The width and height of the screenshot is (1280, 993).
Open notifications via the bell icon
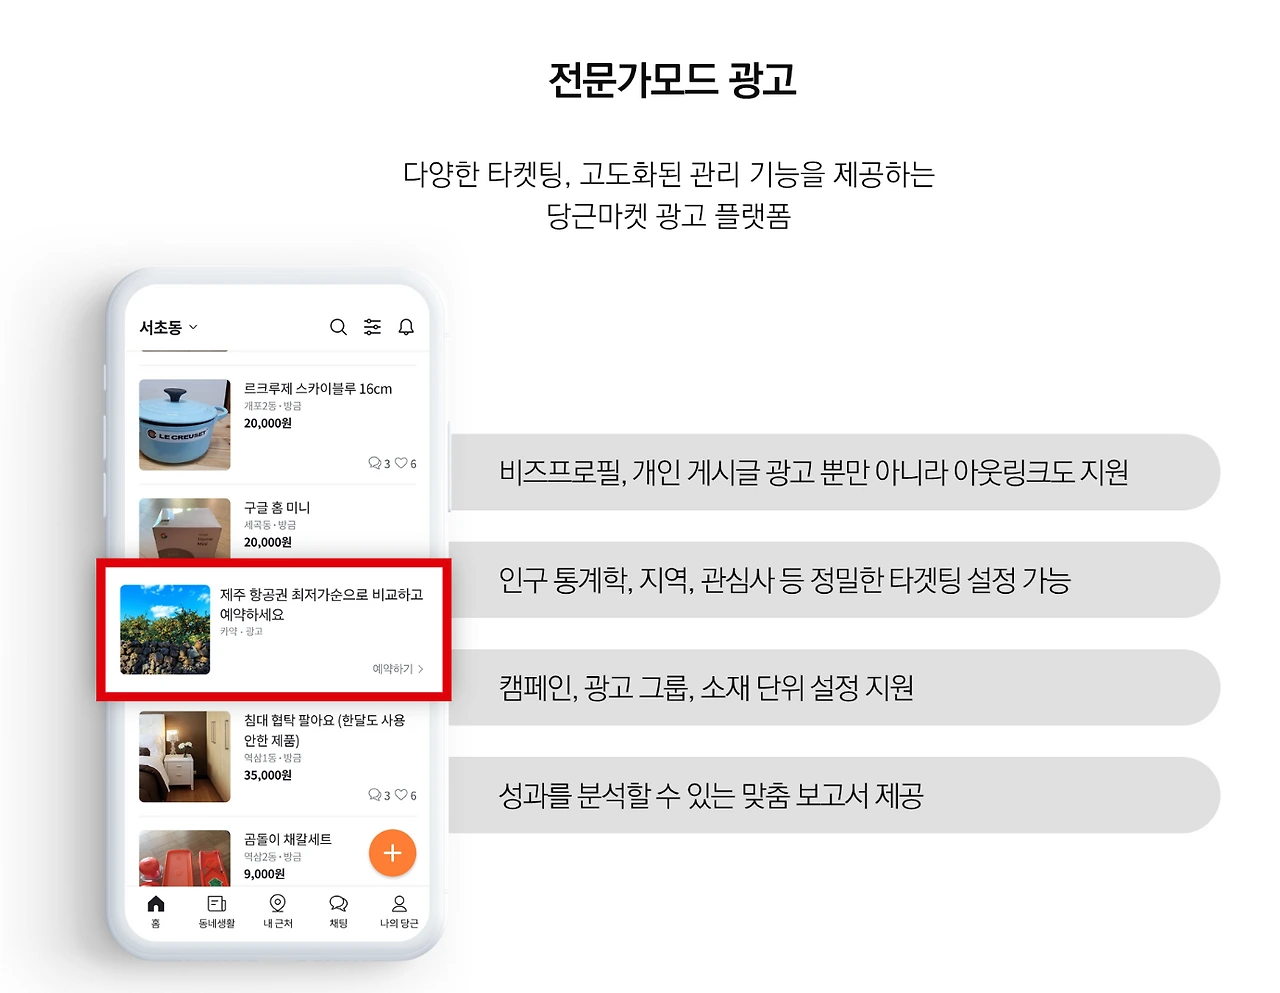click(x=406, y=327)
